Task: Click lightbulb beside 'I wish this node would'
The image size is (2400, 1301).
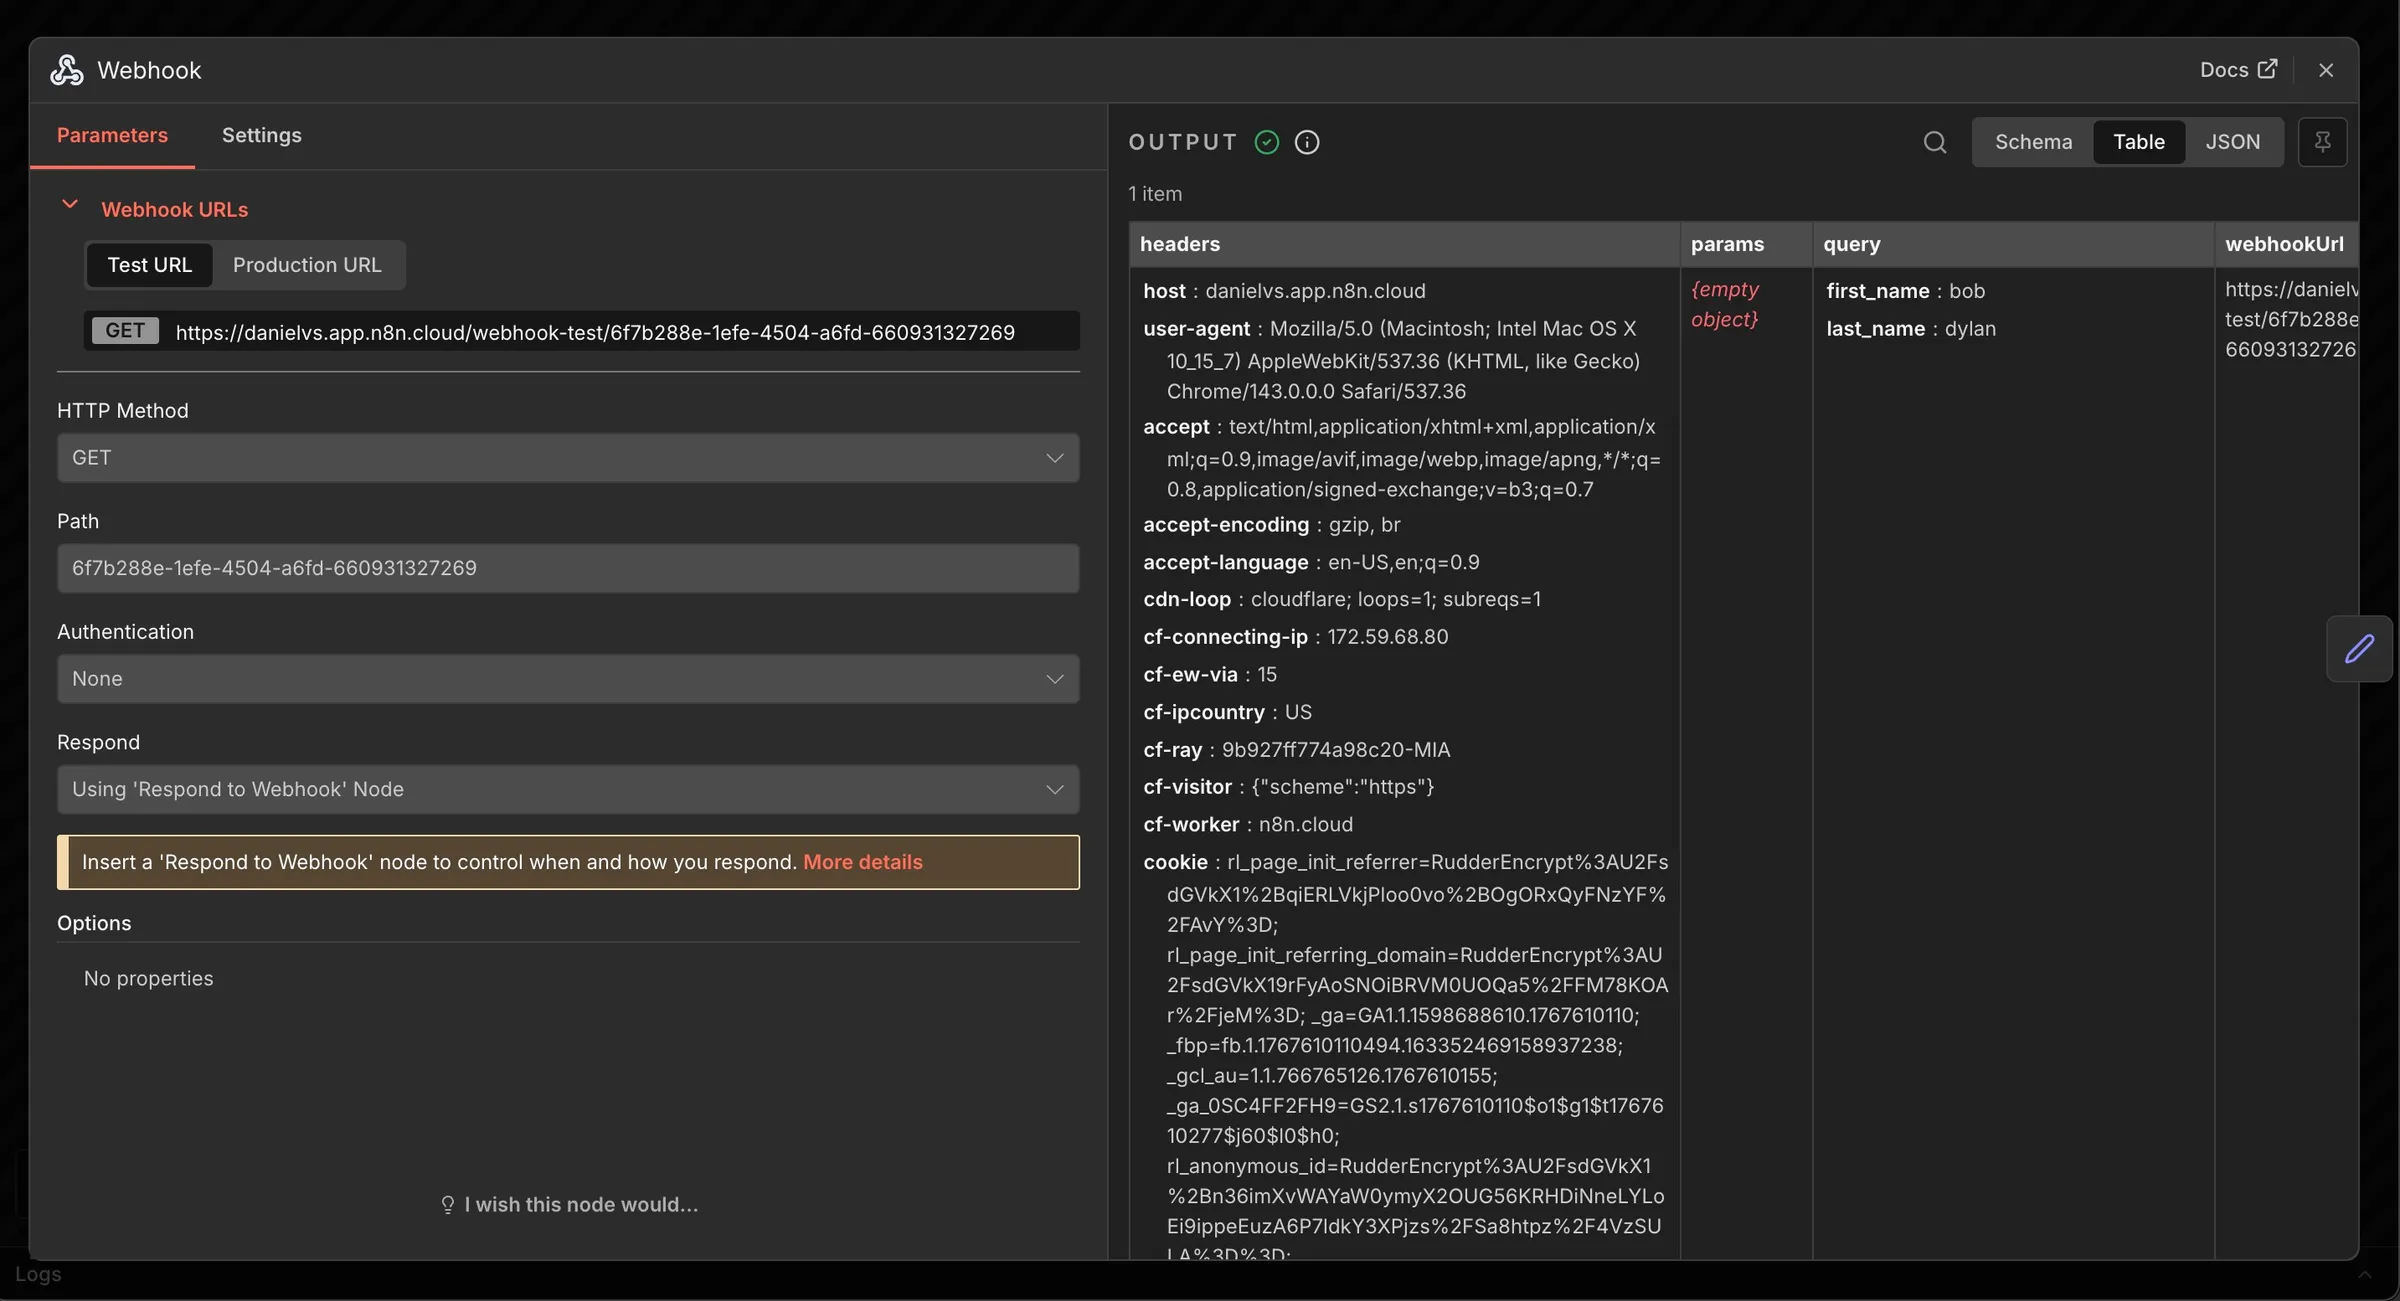Action: coord(447,1205)
